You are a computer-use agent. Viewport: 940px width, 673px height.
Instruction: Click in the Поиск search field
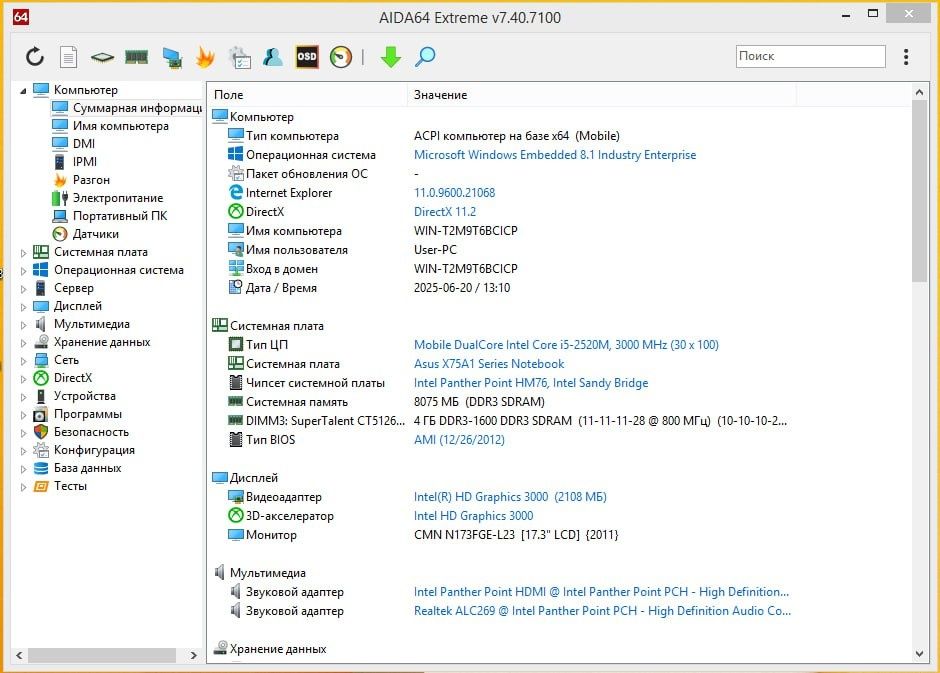(811, 56)
